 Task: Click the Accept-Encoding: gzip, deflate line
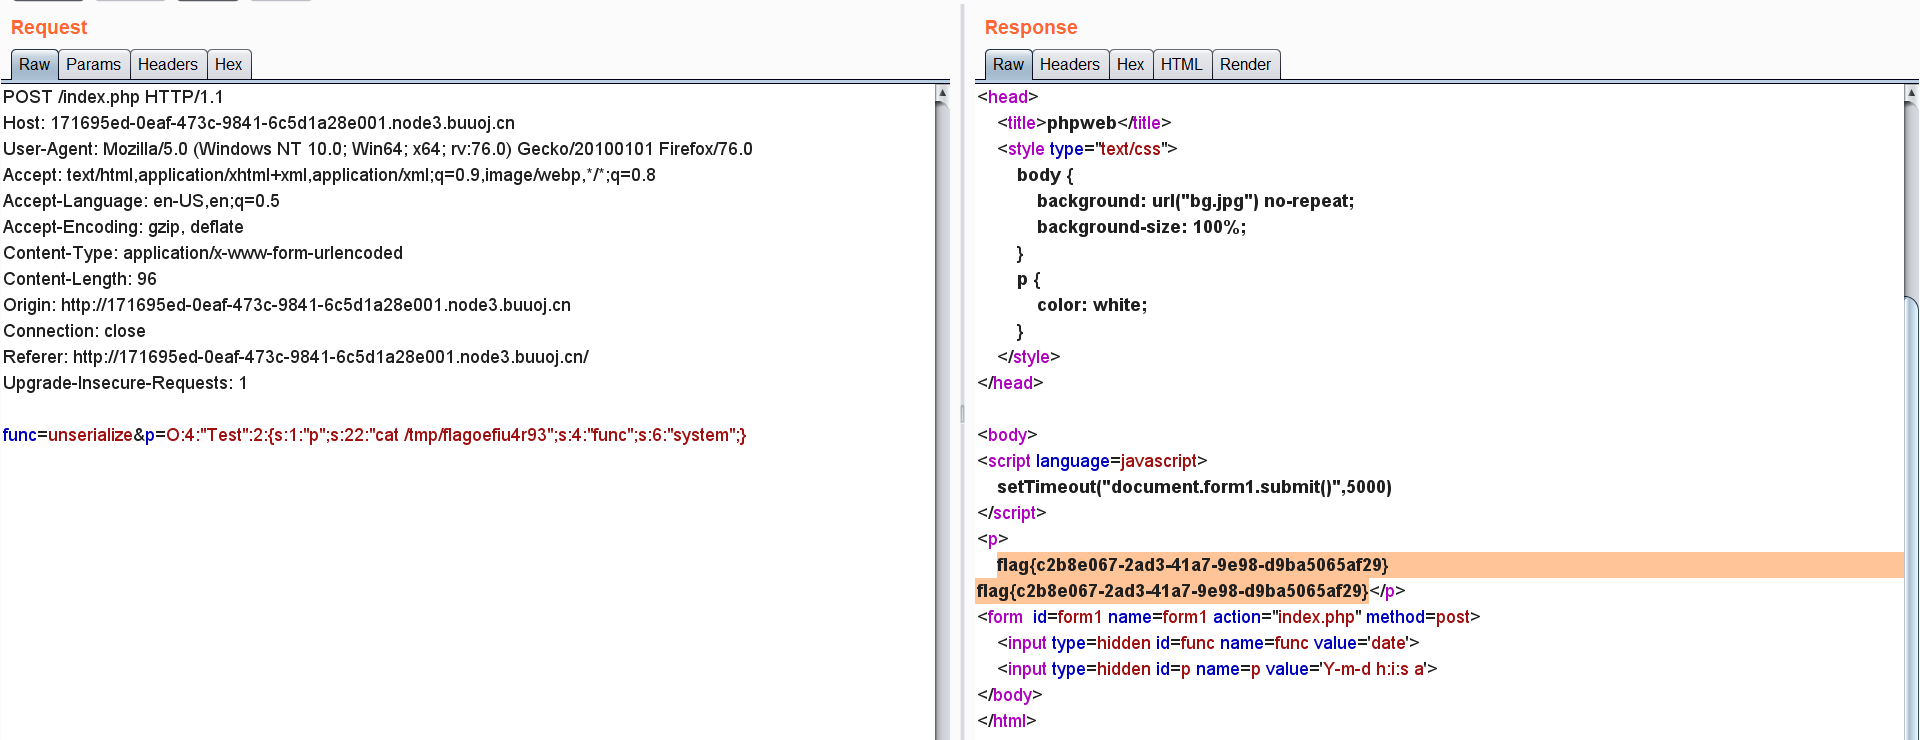point(123,227)
